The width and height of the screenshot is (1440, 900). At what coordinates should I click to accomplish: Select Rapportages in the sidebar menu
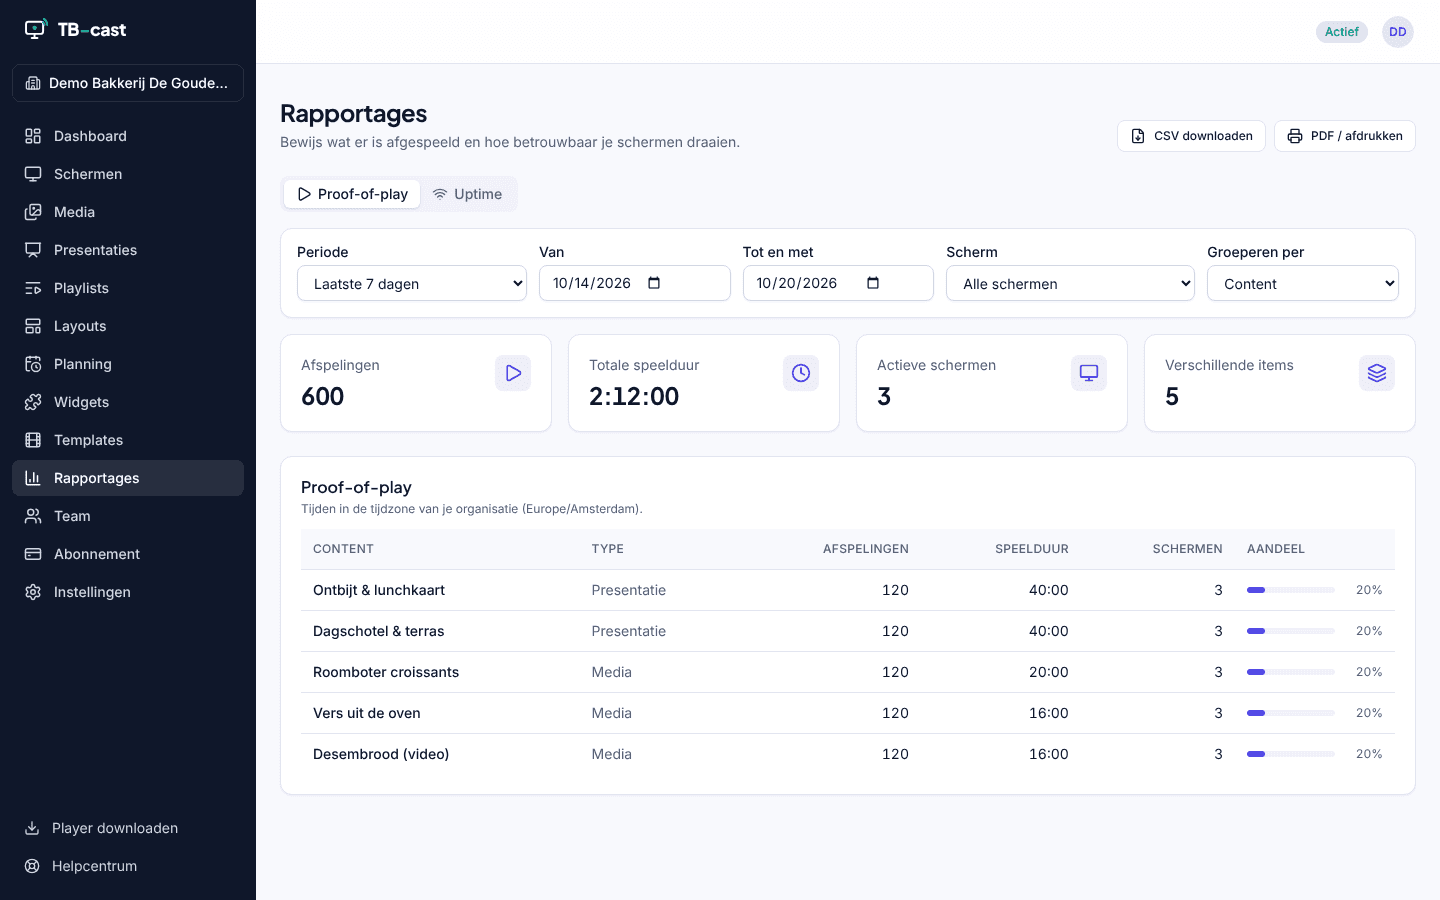coord(128,478)
